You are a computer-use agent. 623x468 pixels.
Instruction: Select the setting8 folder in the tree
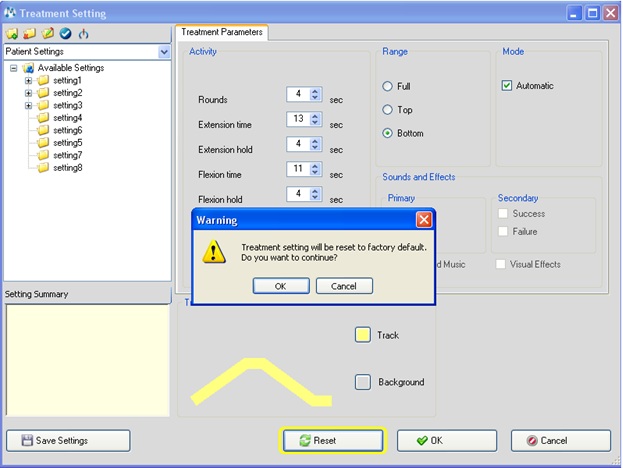(67, 168)
